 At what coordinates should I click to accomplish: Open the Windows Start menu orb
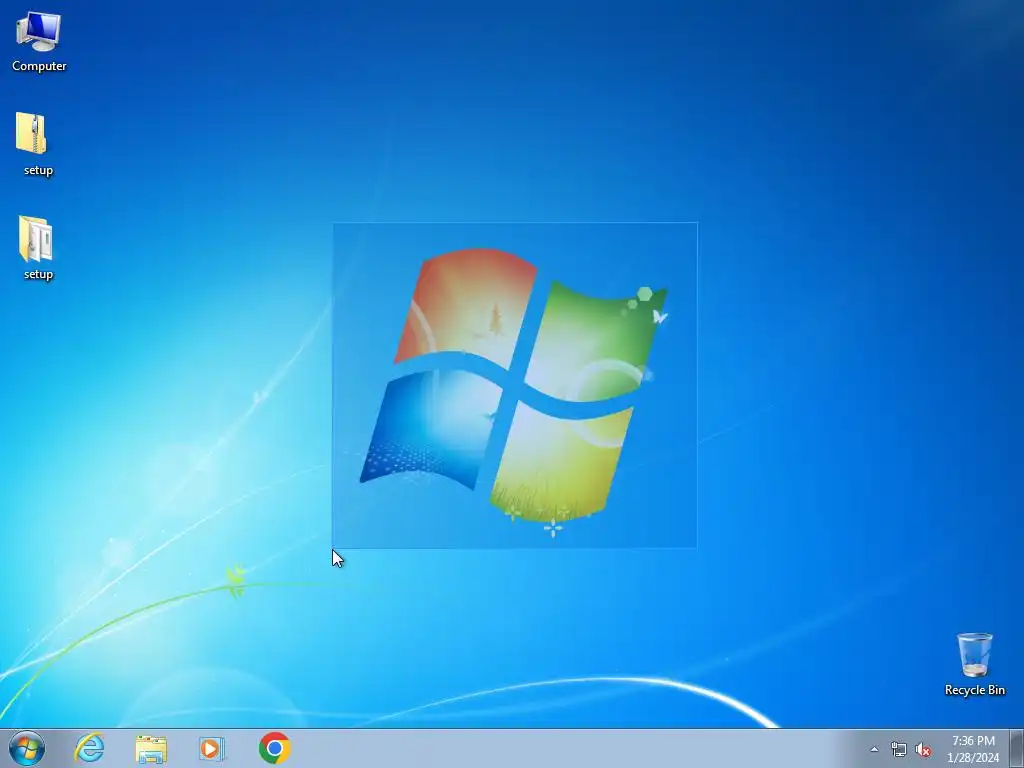[x=27, y=748]
